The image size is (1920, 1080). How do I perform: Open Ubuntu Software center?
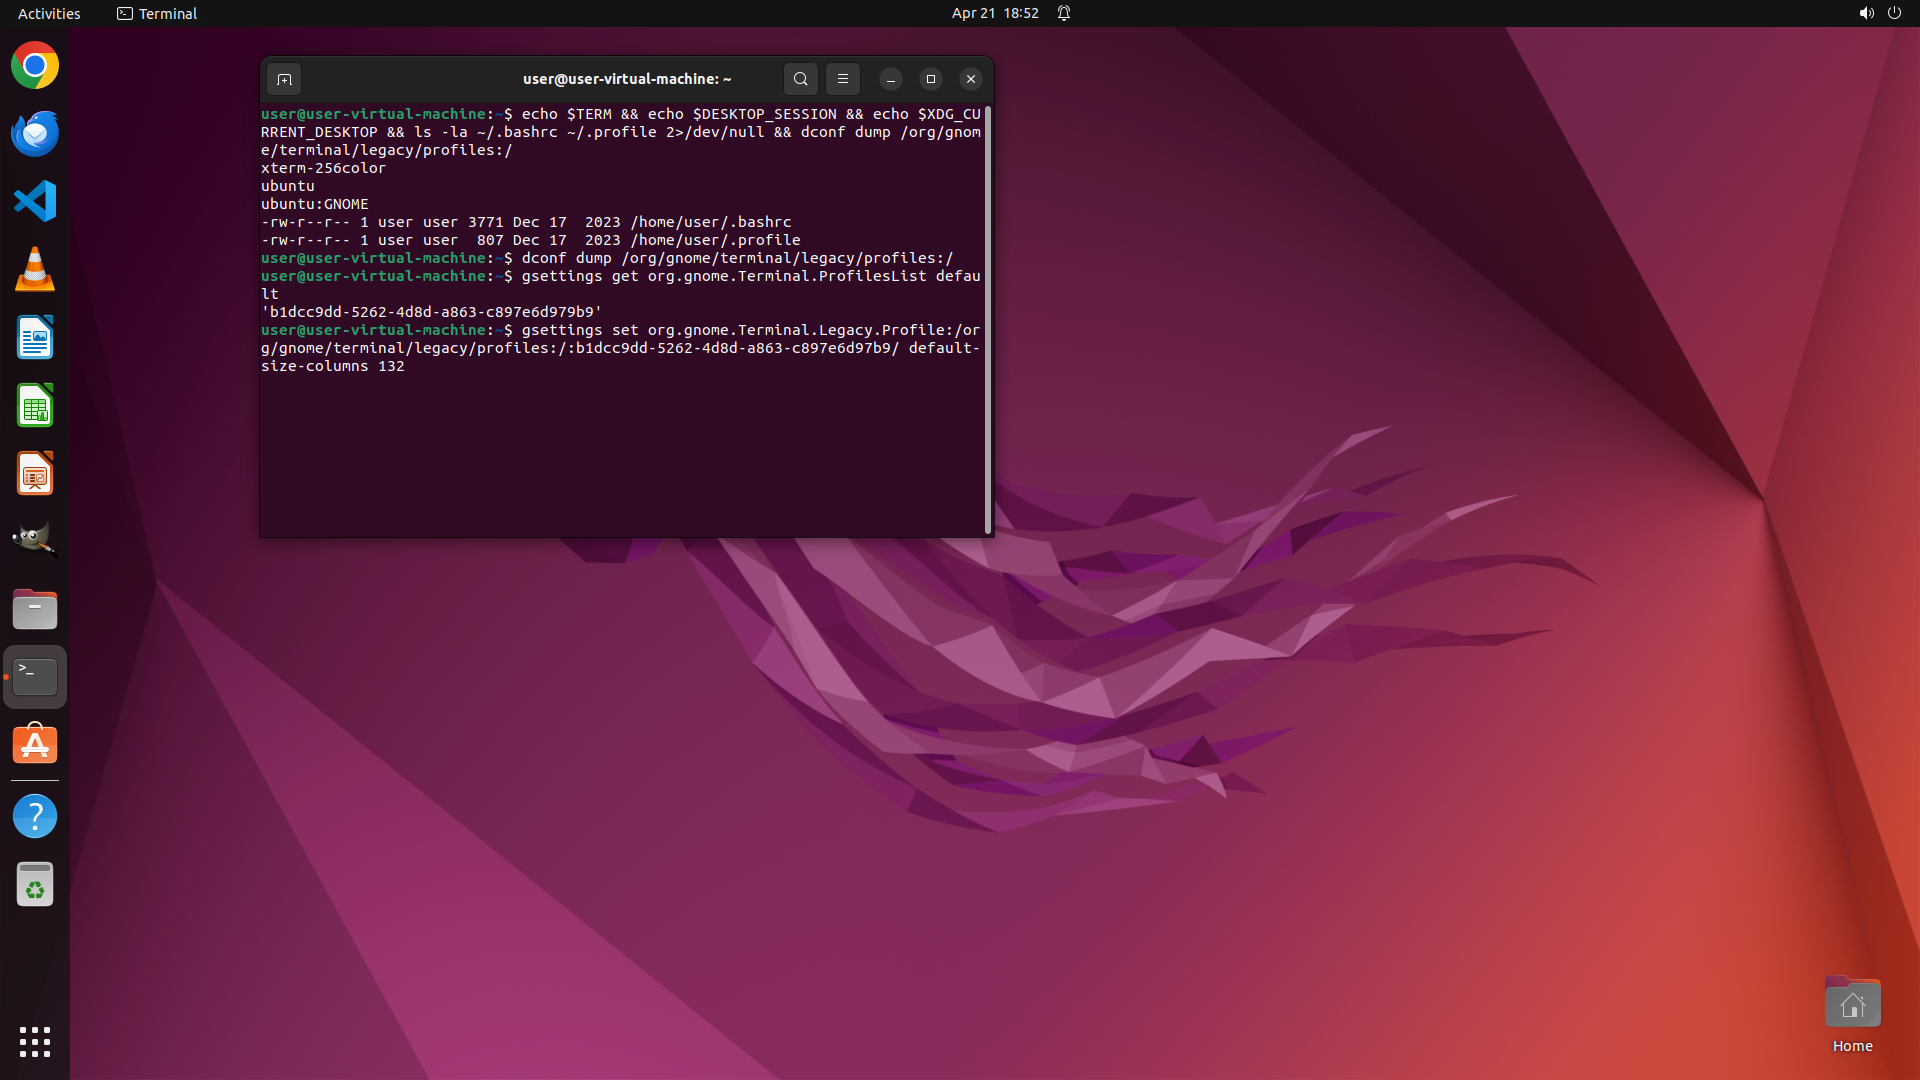[35, 745]
